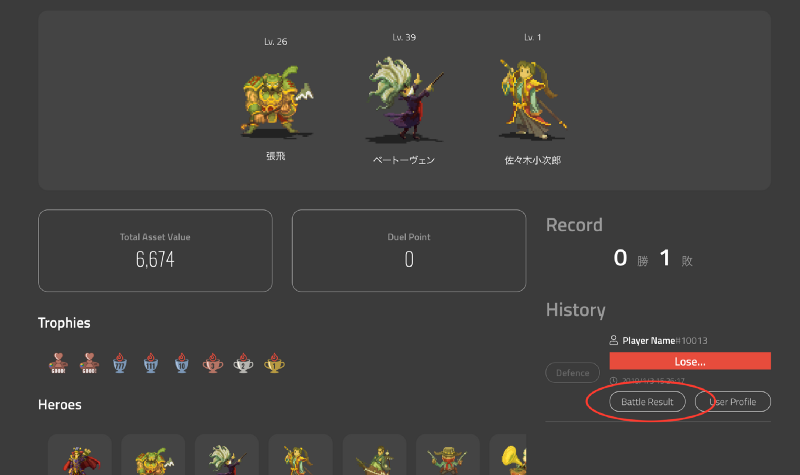This screenshot has width=800, height=475.
Task: Open the golden gramophone card in Heroes
Action: click(x=508, y=455)
